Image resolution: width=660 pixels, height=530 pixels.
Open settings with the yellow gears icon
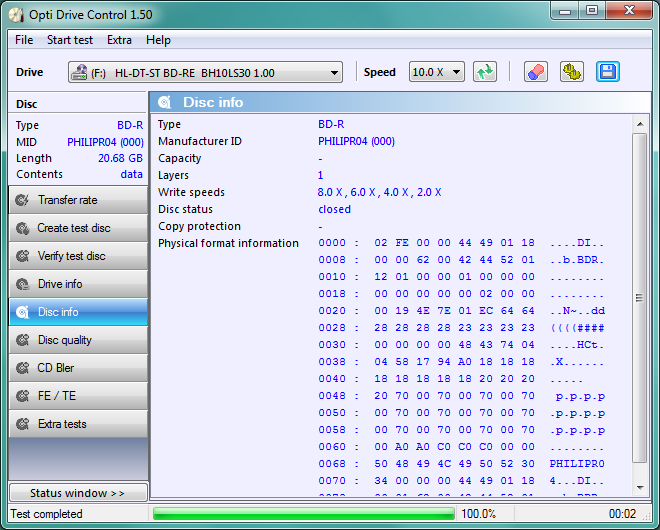572,72
